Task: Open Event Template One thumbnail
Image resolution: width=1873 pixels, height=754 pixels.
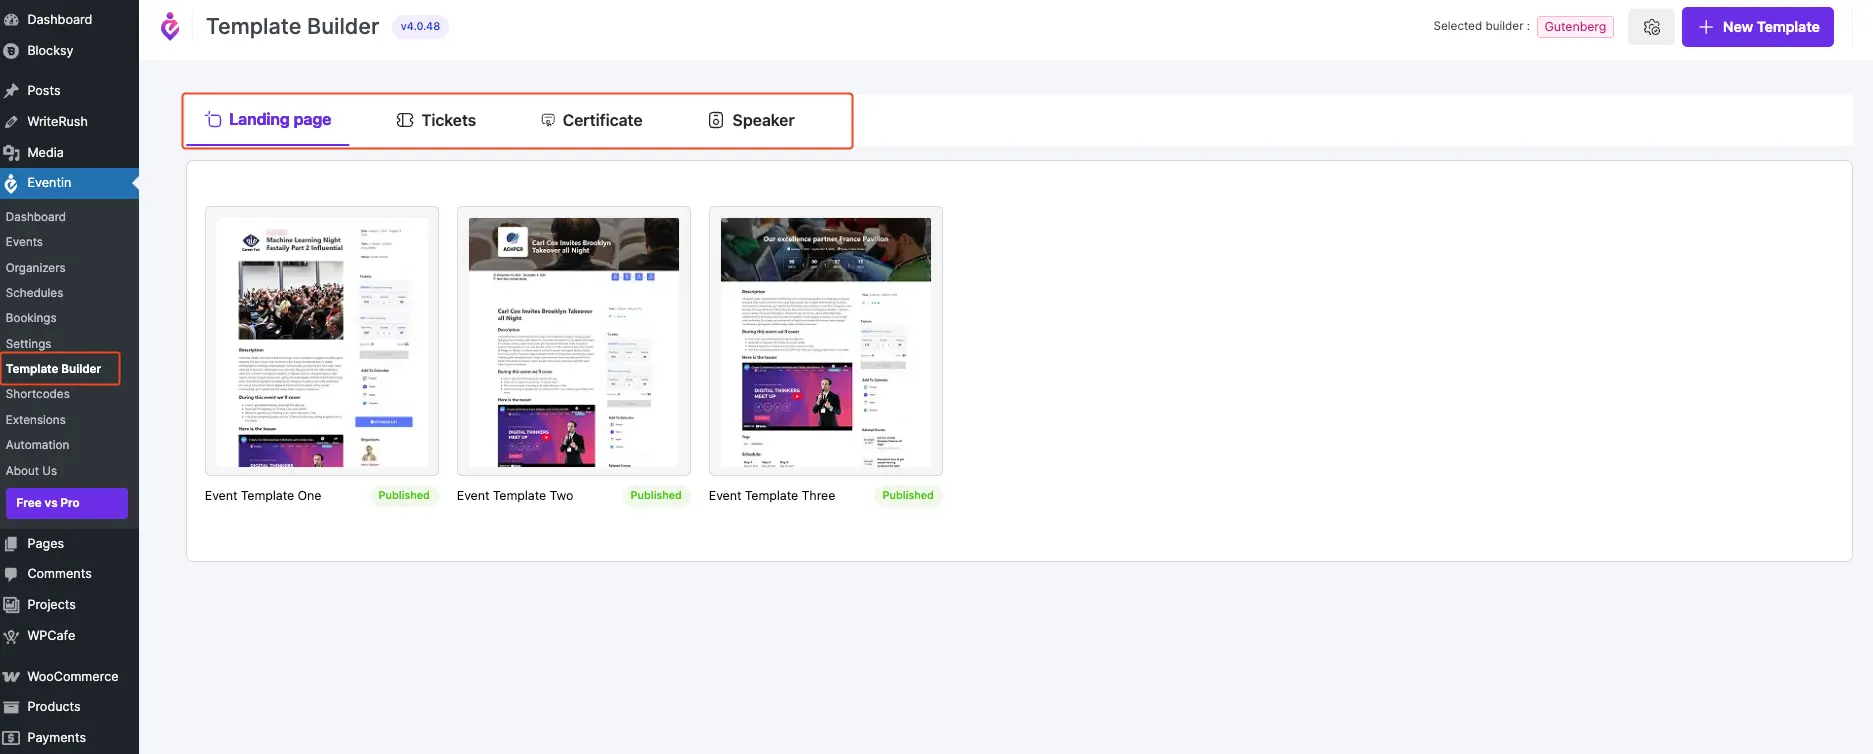Action: [x=322, y=341]
